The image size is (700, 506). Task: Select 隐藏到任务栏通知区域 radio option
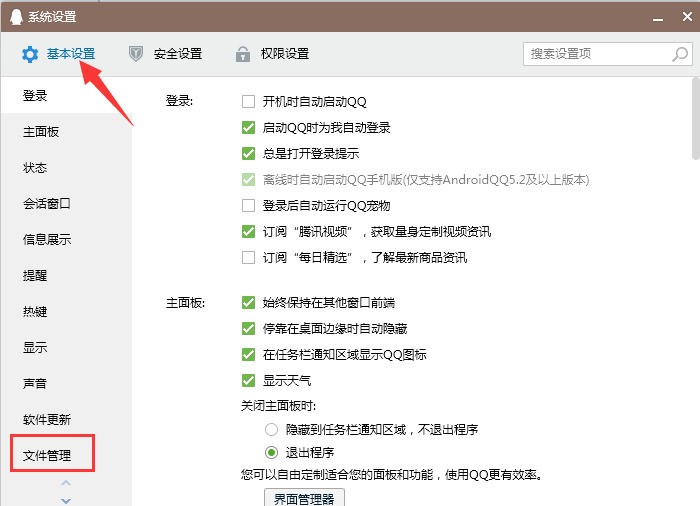[271, 429]
